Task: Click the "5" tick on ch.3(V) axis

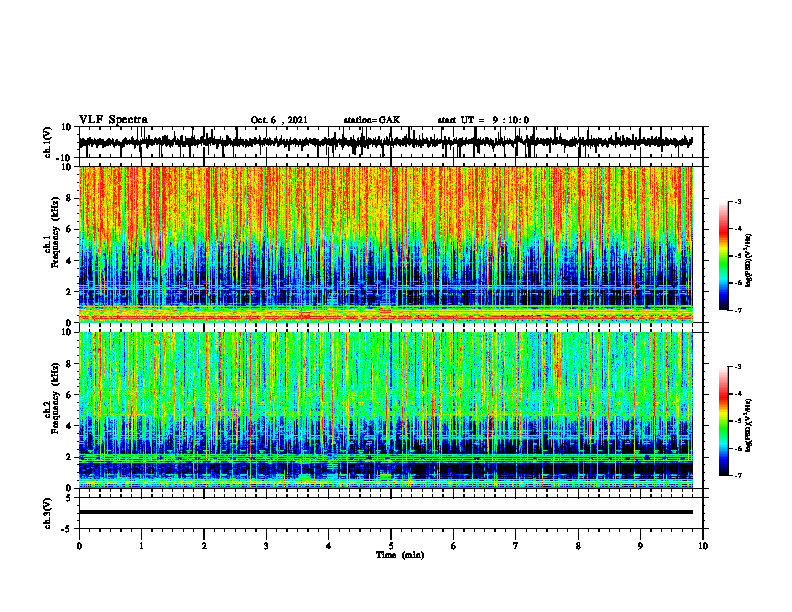Action: coord(69,498)
